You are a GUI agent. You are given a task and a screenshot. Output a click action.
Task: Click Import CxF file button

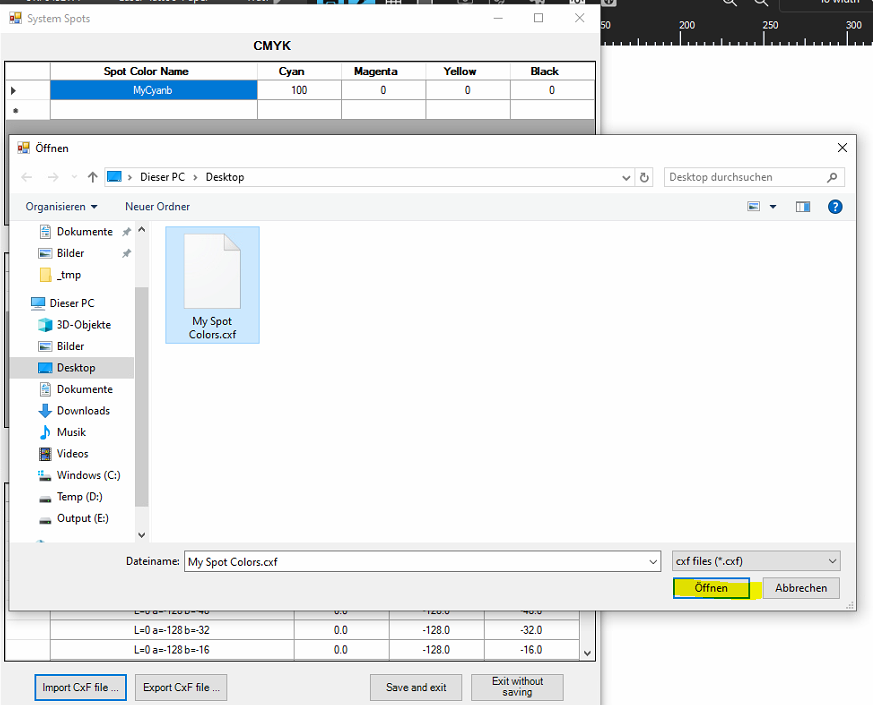click(x=80, y=688)
